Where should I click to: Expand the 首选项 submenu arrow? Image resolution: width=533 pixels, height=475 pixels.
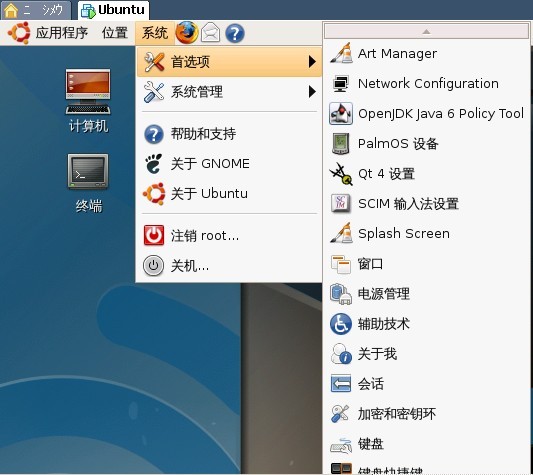point(312,62)
